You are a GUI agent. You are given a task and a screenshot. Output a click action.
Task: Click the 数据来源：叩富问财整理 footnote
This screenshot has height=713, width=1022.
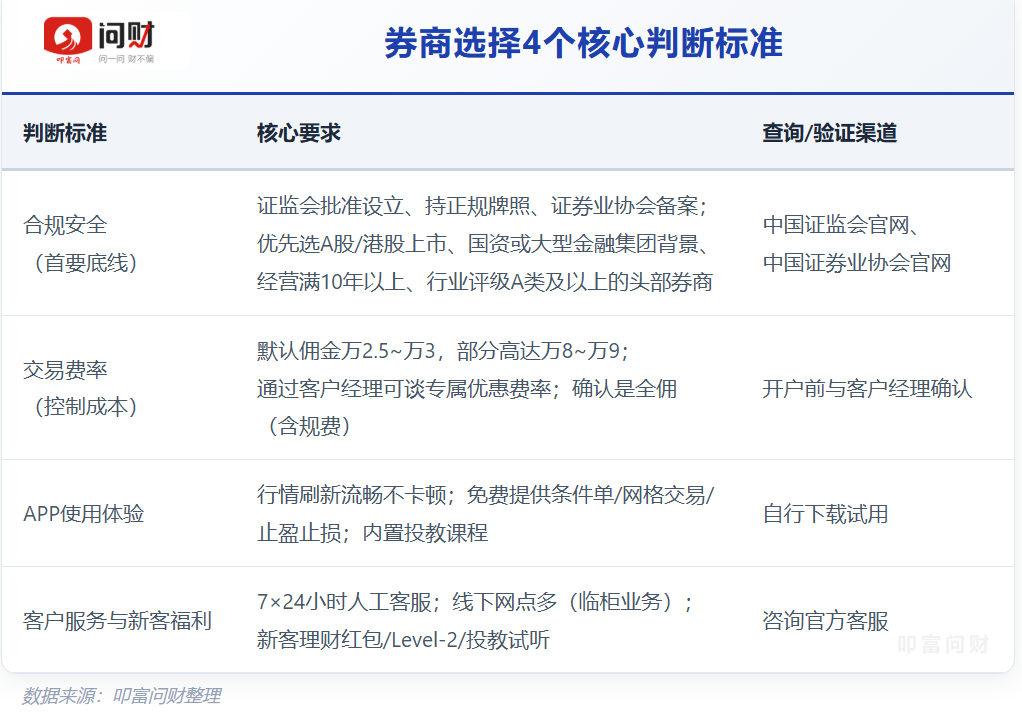tap(122, 695)
